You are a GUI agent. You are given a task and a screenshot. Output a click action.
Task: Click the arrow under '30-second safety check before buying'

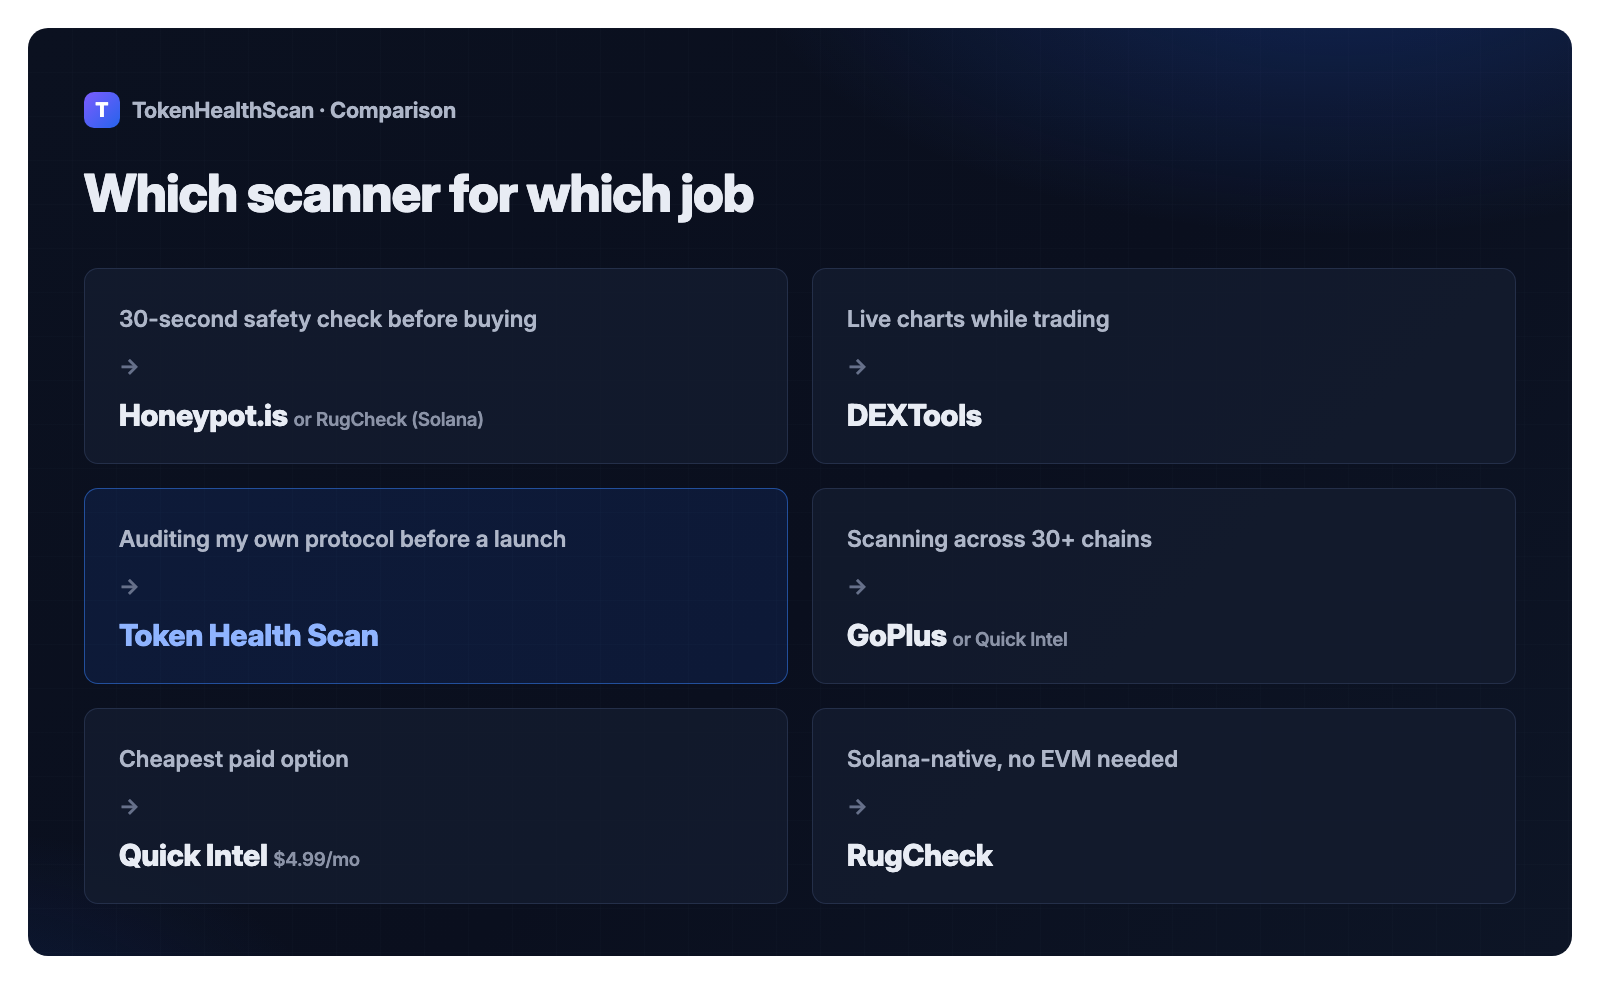129,367
